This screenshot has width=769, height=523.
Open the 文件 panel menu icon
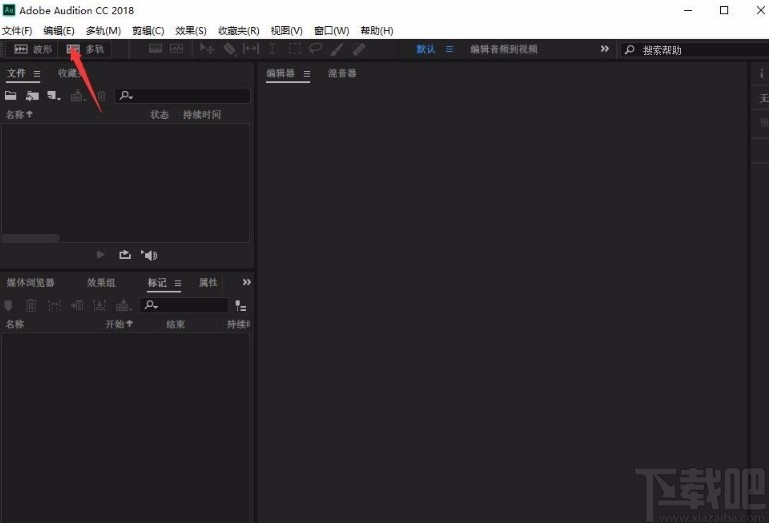pos(37,74)
